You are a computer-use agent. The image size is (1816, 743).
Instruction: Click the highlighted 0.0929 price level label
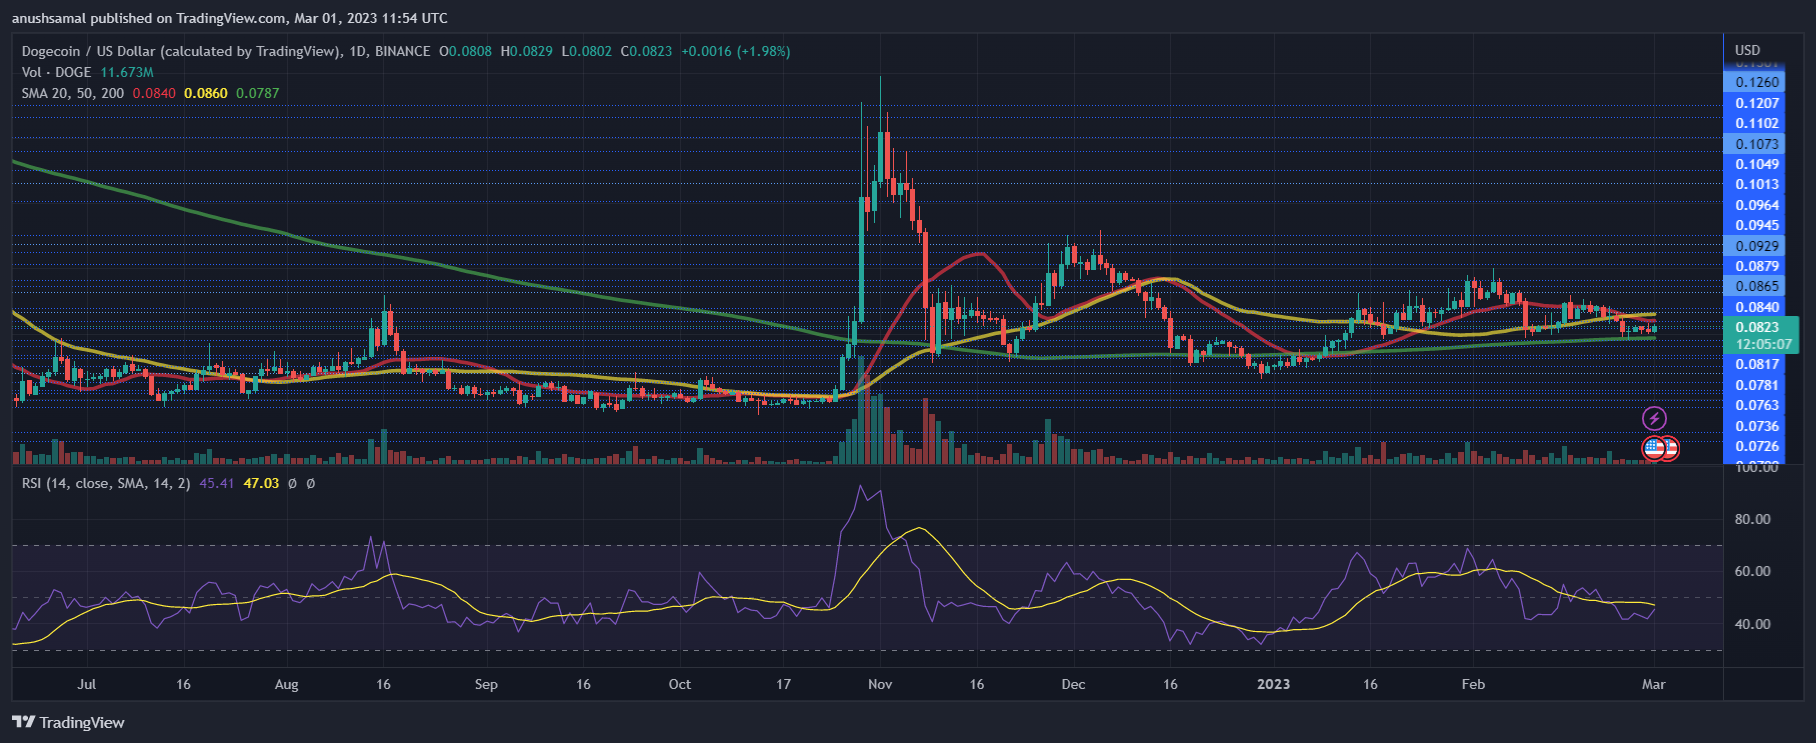tap(1757, 246)
